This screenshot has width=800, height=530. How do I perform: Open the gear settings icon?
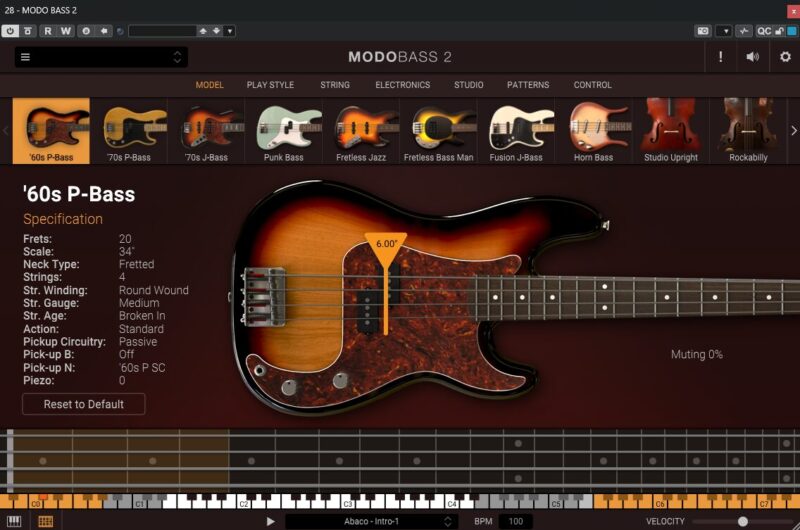(785, 57)
